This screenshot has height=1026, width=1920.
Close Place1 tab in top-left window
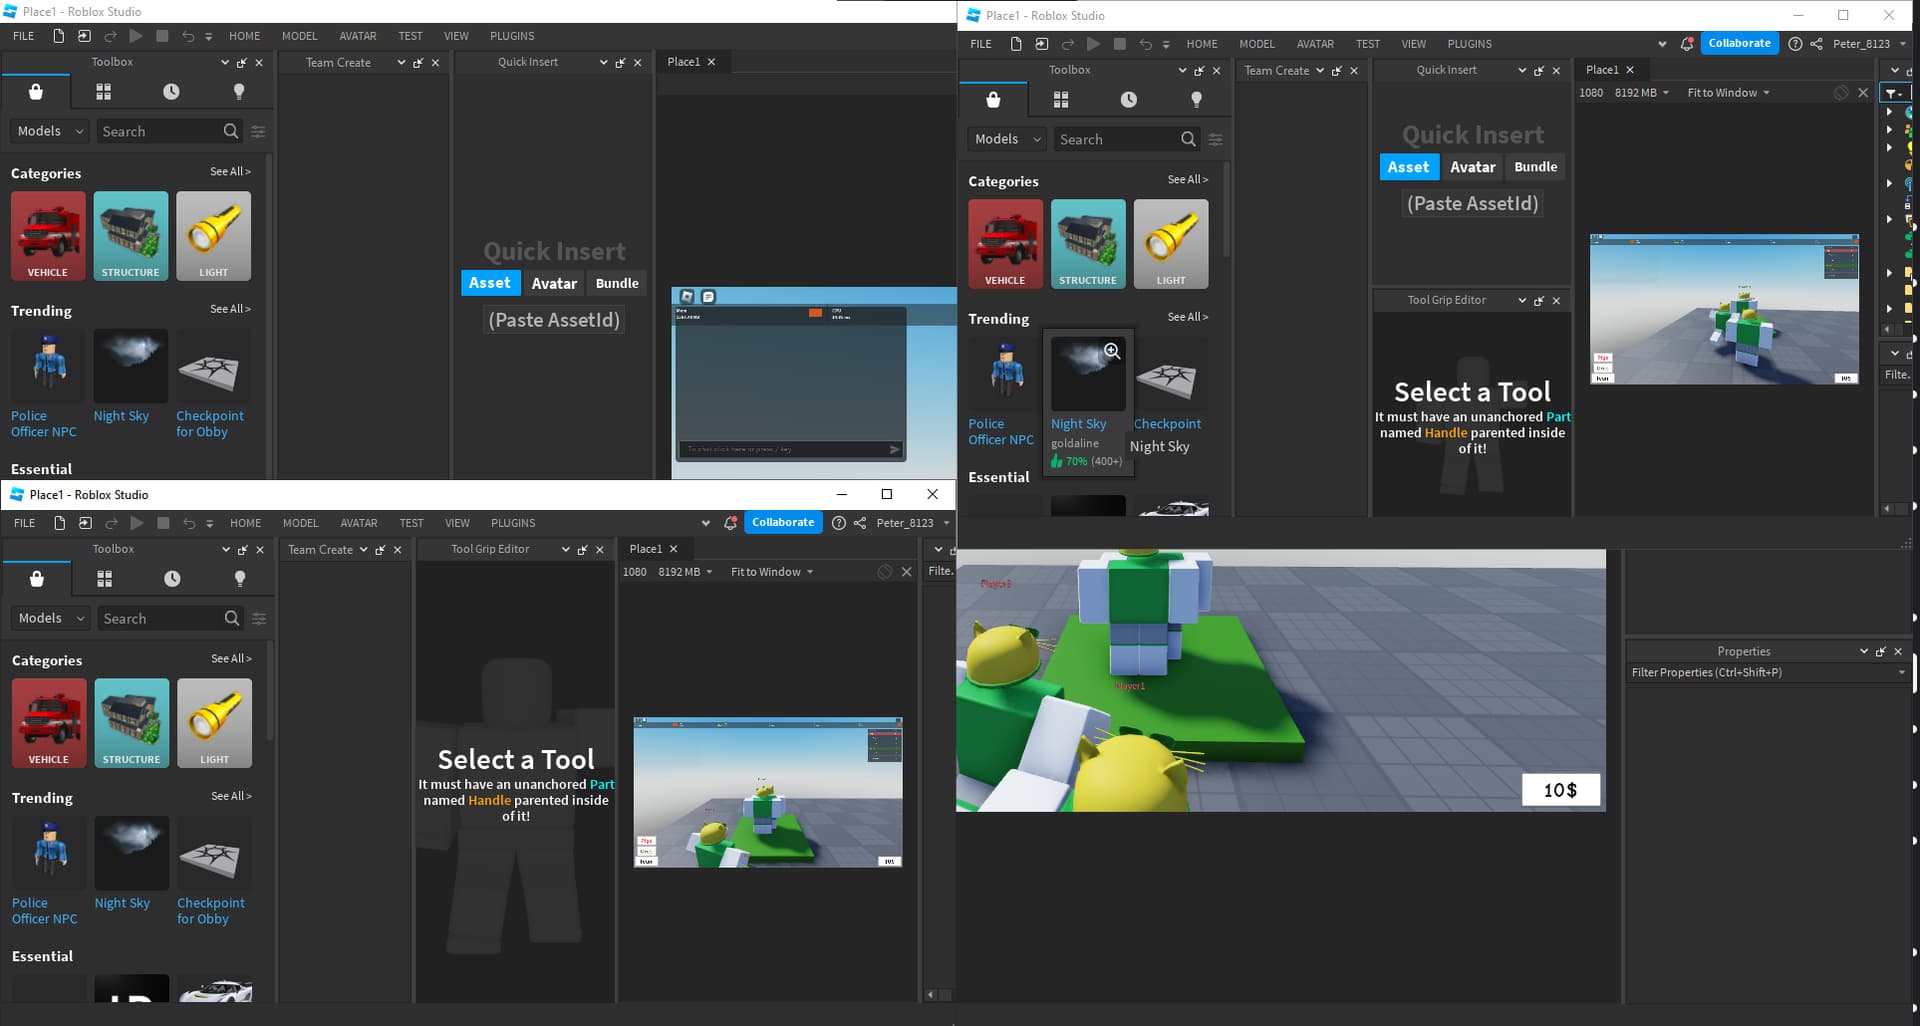[x=711, y=62]
